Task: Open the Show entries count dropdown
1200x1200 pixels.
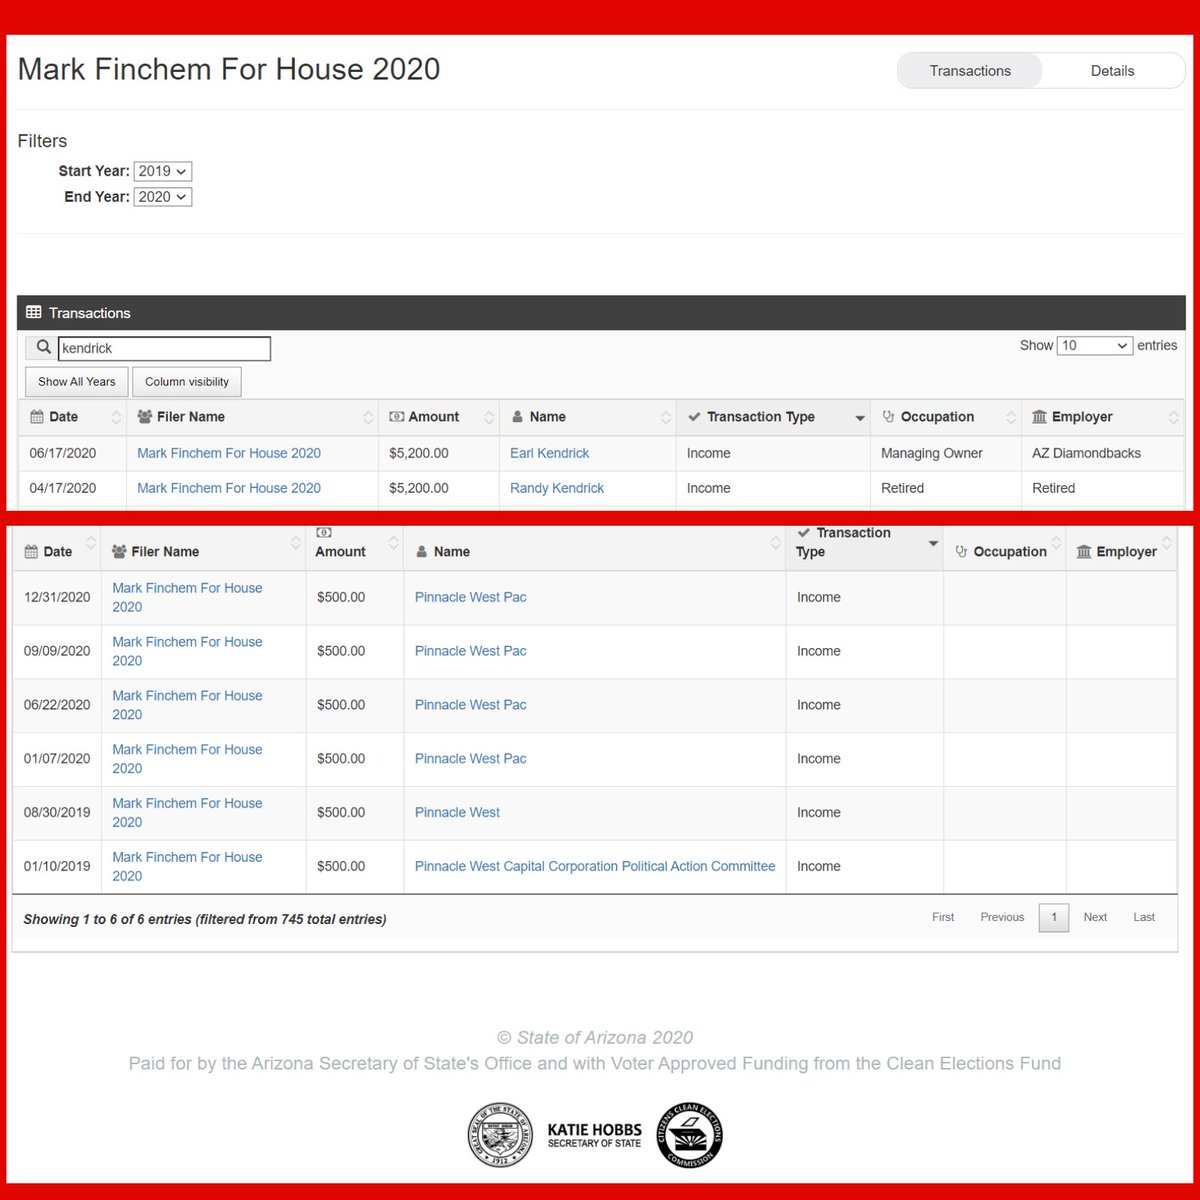Action: (x=1095, y=345)
